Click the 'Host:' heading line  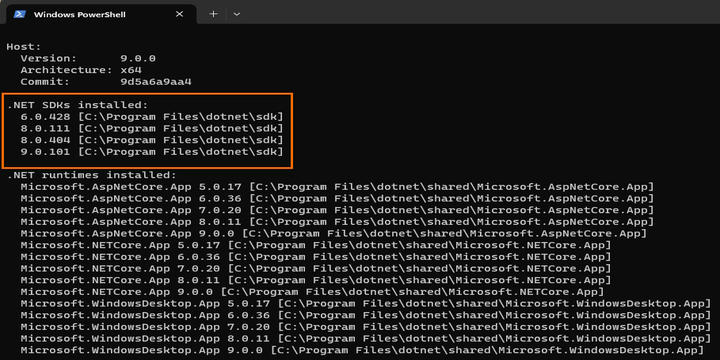pyautogui.click(x=24, y=47)
